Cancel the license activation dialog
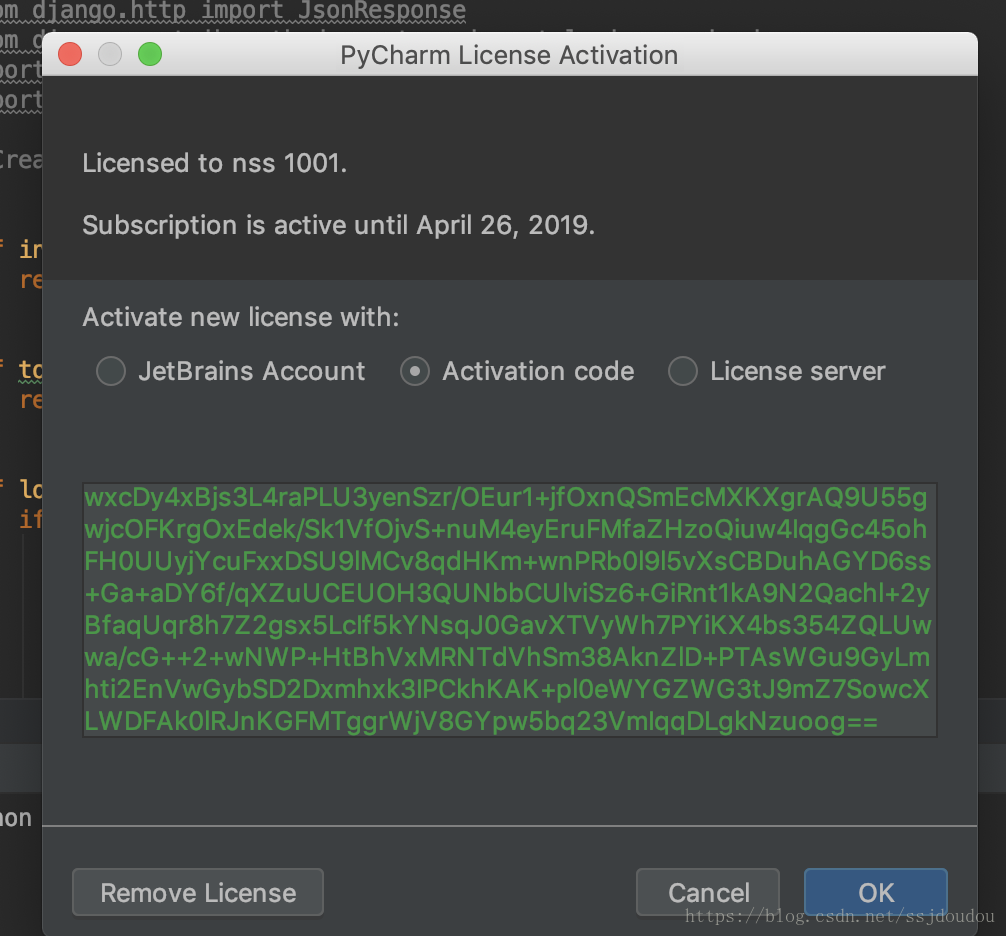This screenshot has height=936, width=1006. pyautogui.click(x=708, y=892)
